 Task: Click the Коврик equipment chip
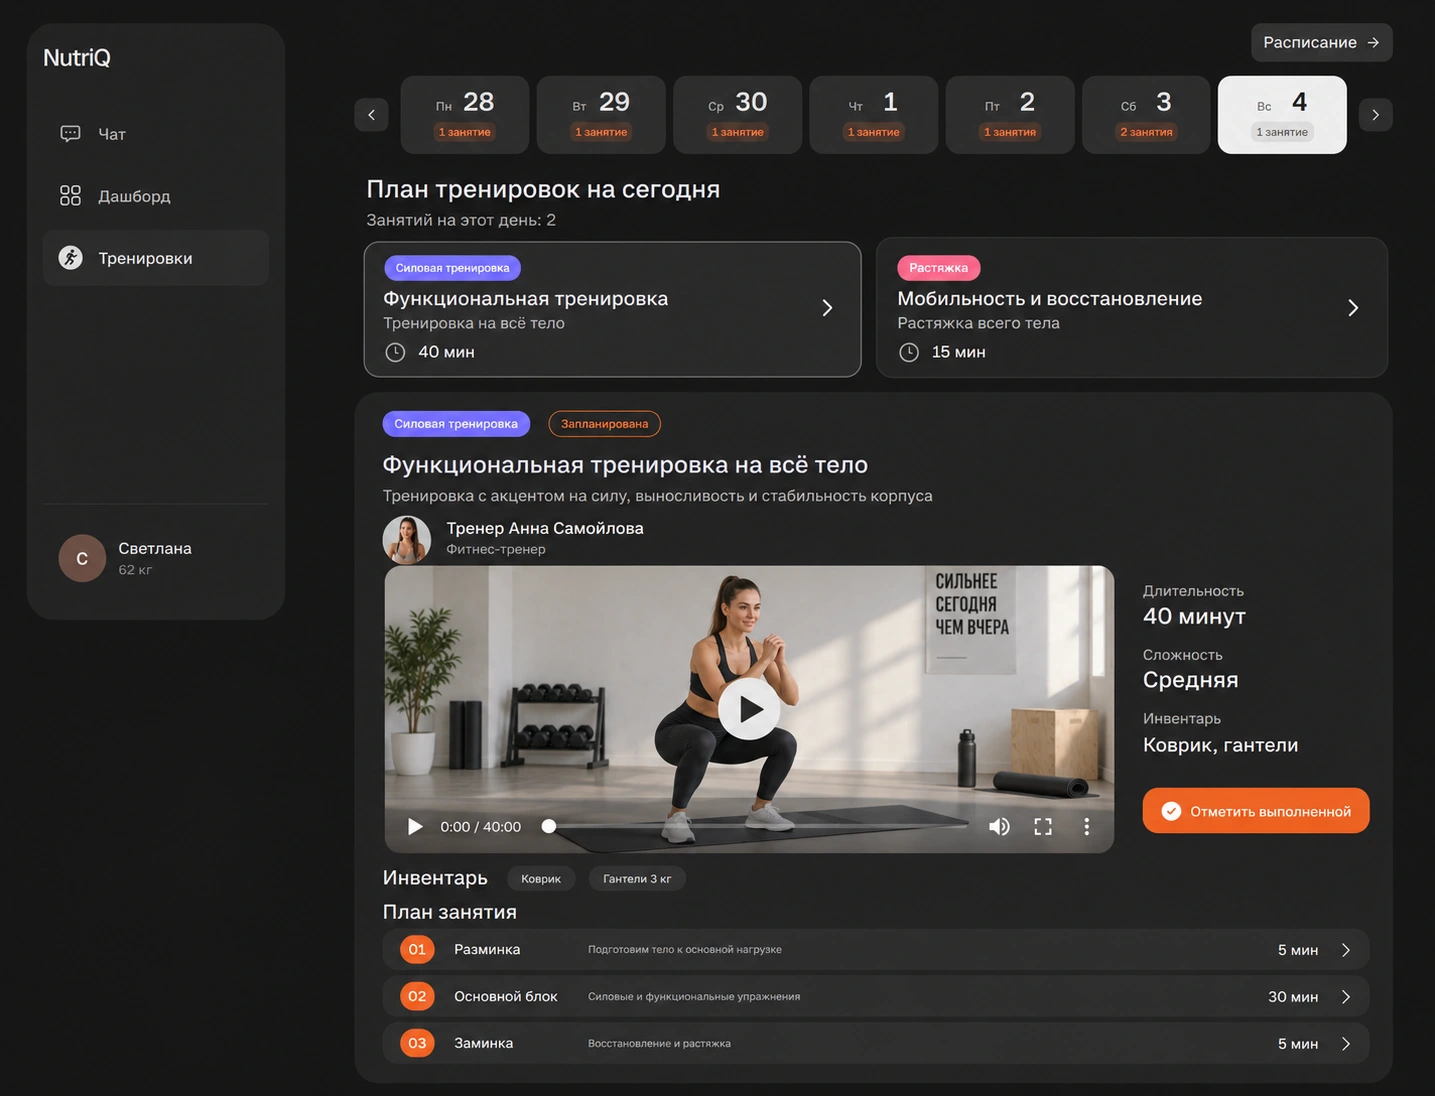pyautogui.click(x=541, y=879)
